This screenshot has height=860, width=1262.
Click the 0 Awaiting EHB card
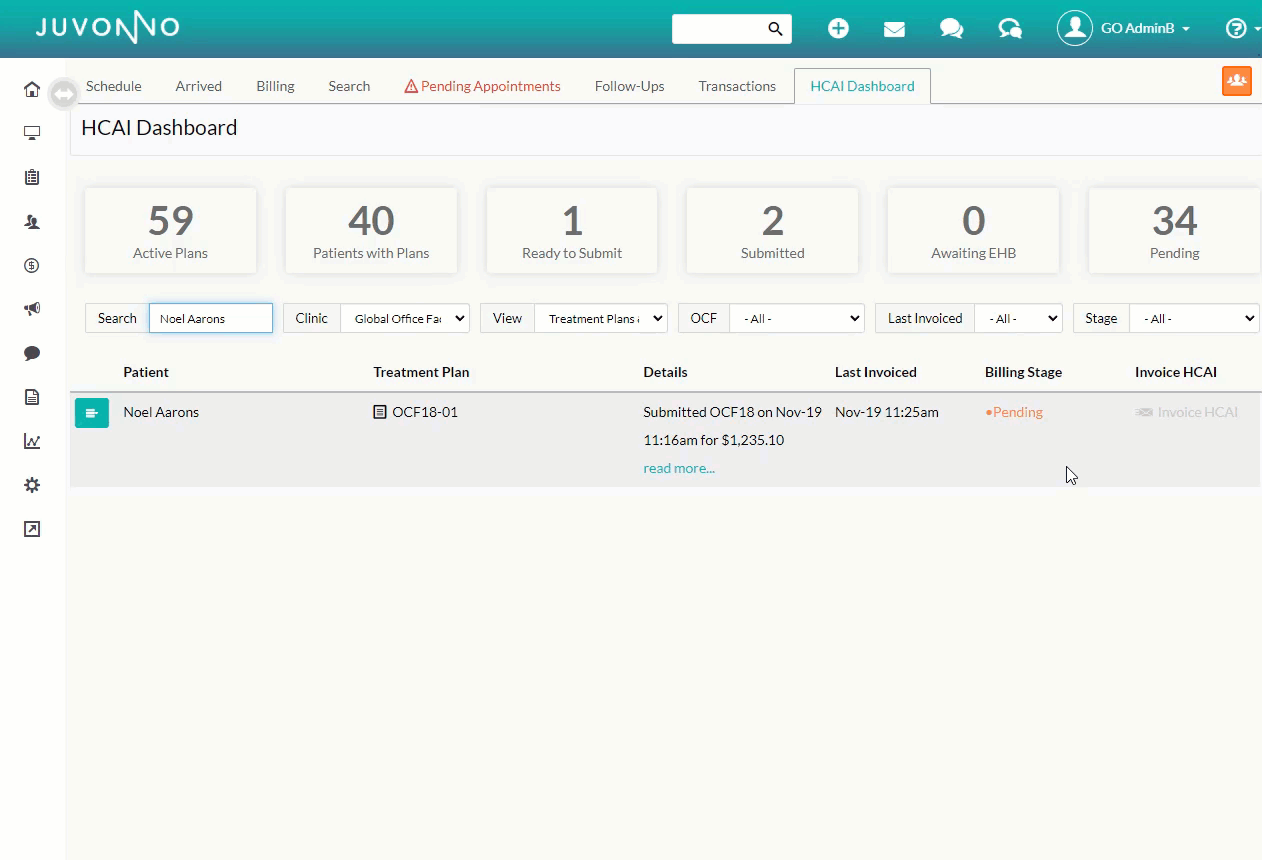tap(973, 231)
